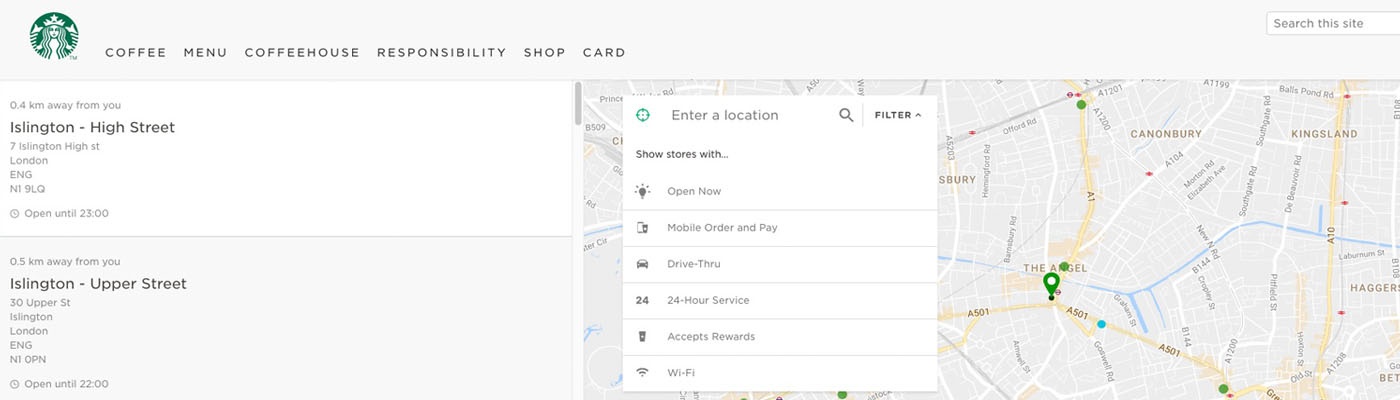The image size is (1400, 400).
Task: Toggle the Open Now filter
Action: pyautogui.click(x=780, y=191)
